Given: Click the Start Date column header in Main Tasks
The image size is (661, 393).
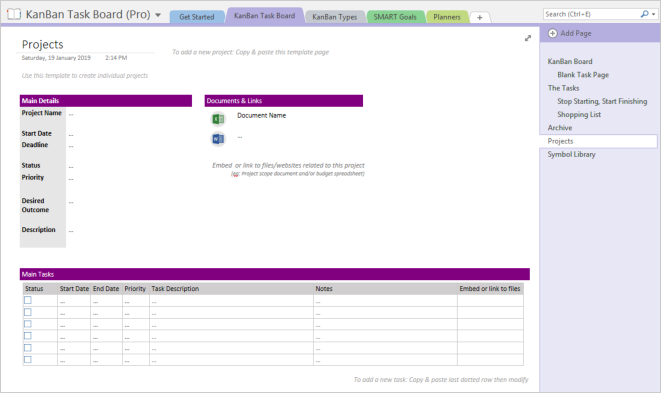Looking at the screenshot, I should coord(74,289).
